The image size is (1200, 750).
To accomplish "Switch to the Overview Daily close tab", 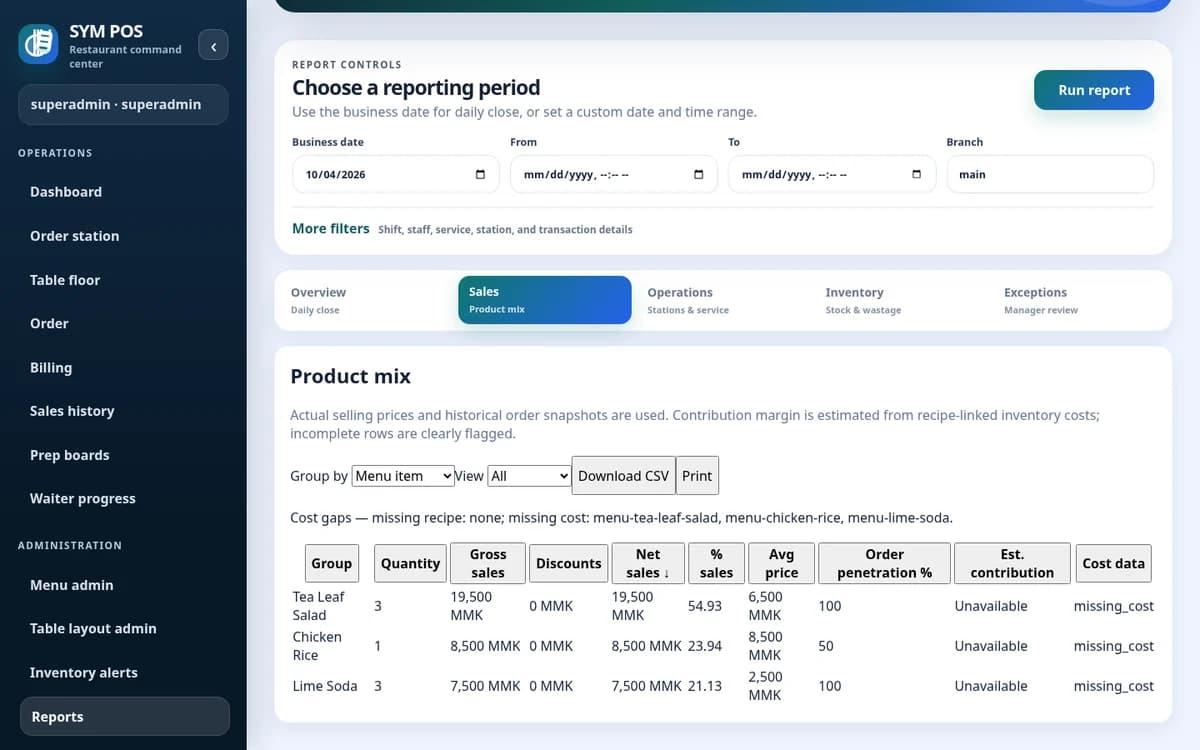I will [x=367, y=300].
